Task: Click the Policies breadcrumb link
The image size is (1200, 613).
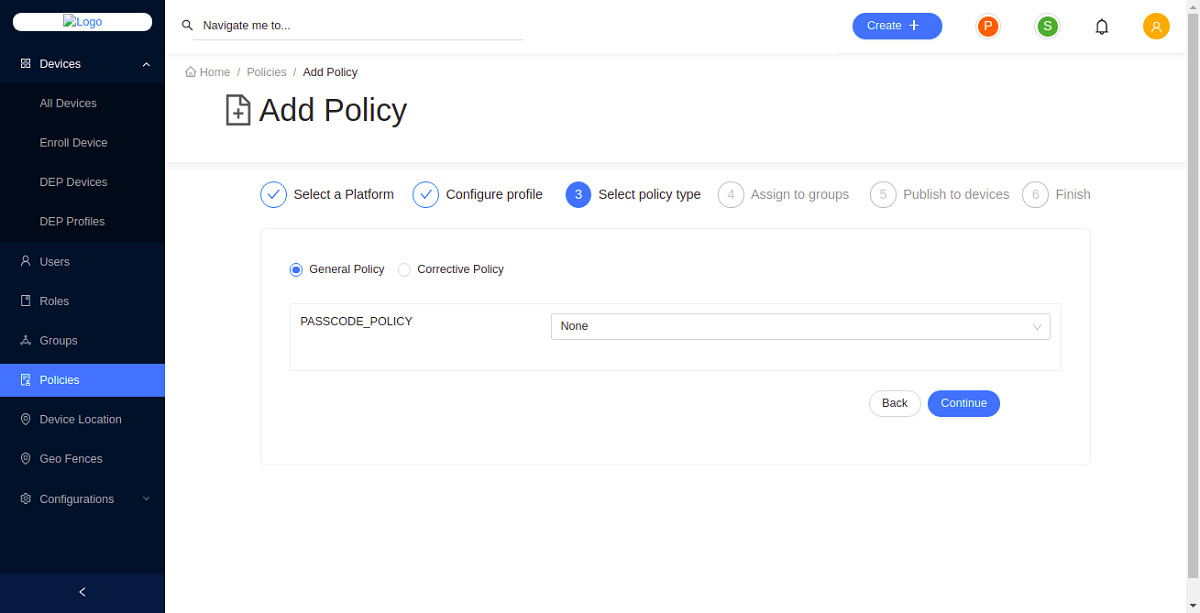Action: tap(266, 73)
